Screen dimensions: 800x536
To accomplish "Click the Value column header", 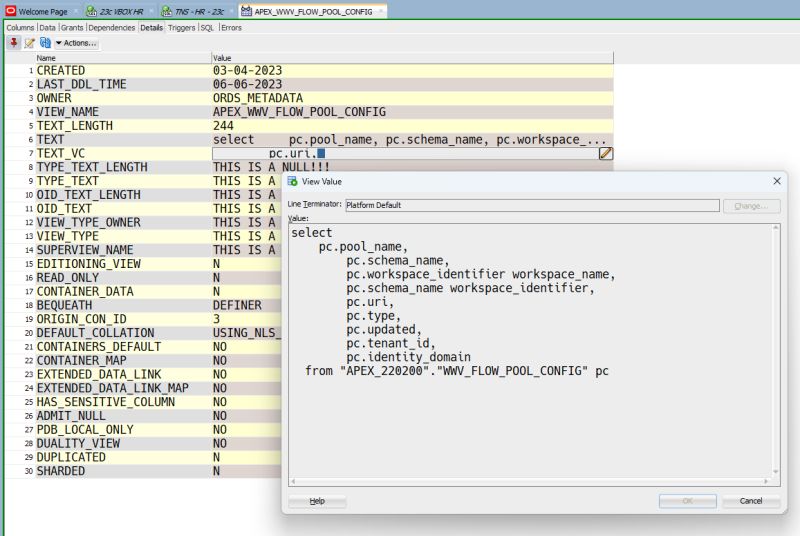I will [x=412, y=58].
